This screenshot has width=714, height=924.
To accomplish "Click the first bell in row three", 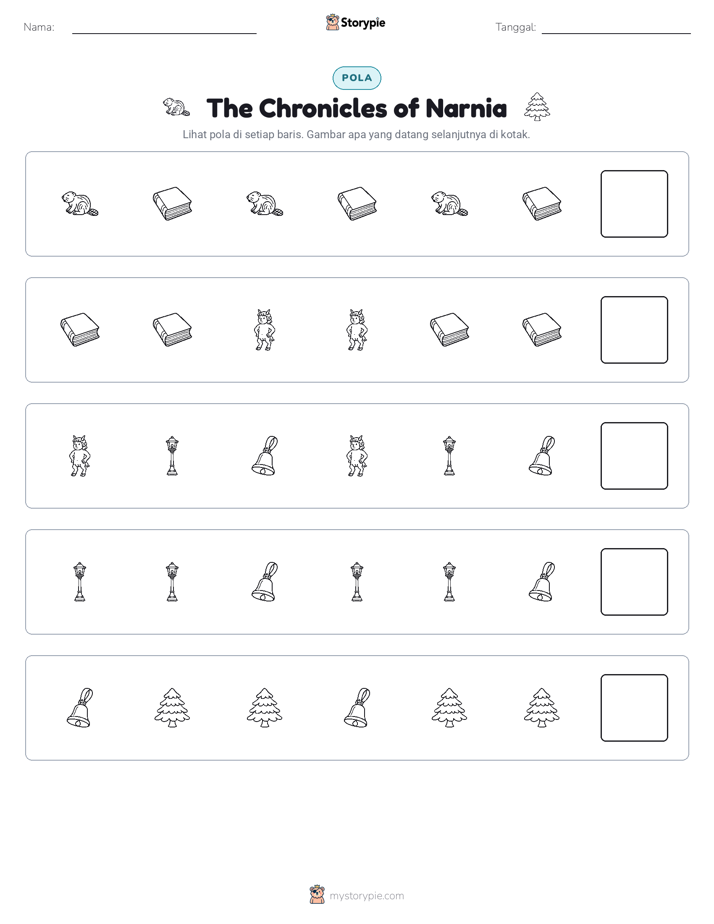I will pos(265,456).
